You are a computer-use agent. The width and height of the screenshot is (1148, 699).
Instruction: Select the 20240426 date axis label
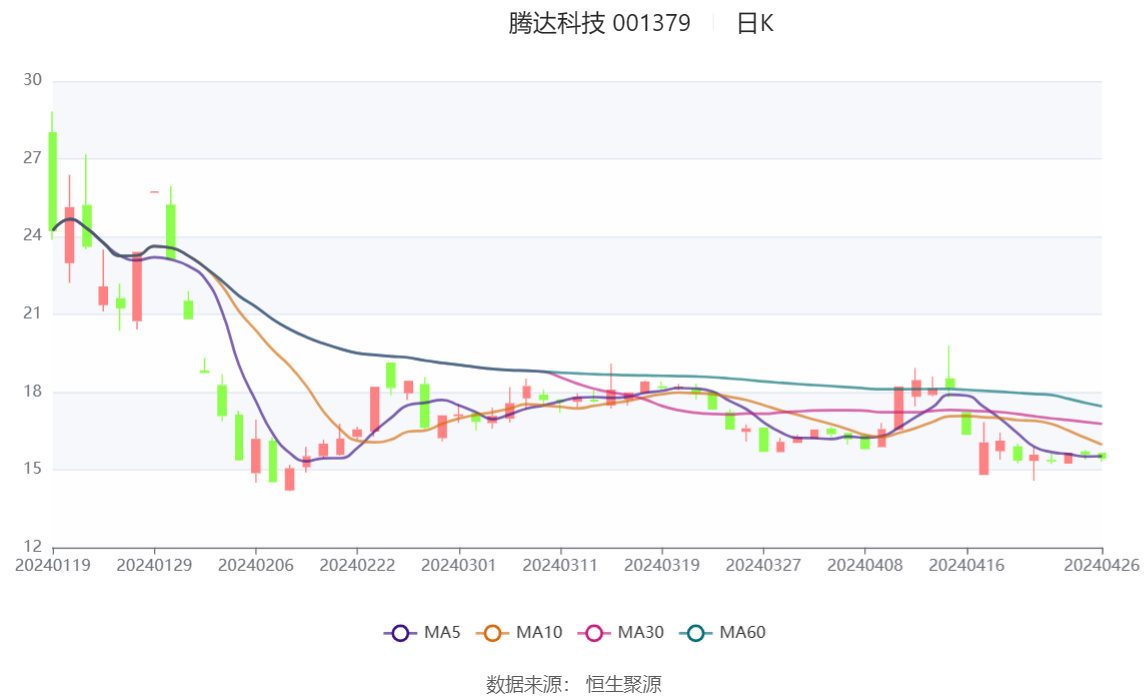pos(1102,565)
